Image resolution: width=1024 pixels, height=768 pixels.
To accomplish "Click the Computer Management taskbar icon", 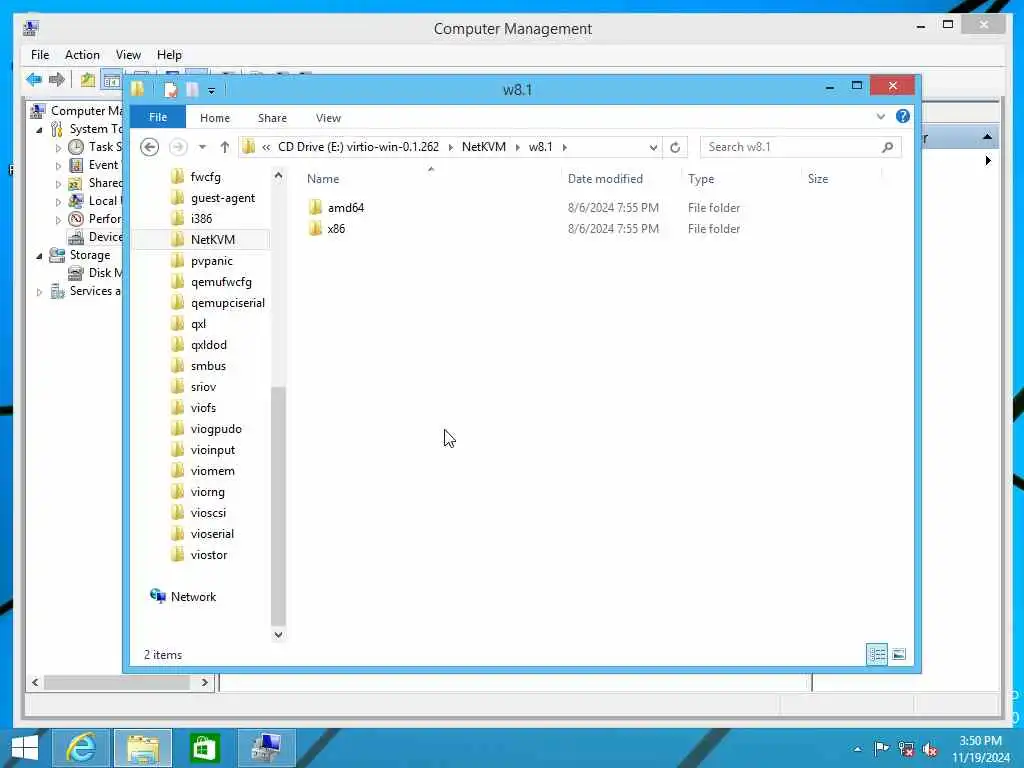I will point(266,748).
